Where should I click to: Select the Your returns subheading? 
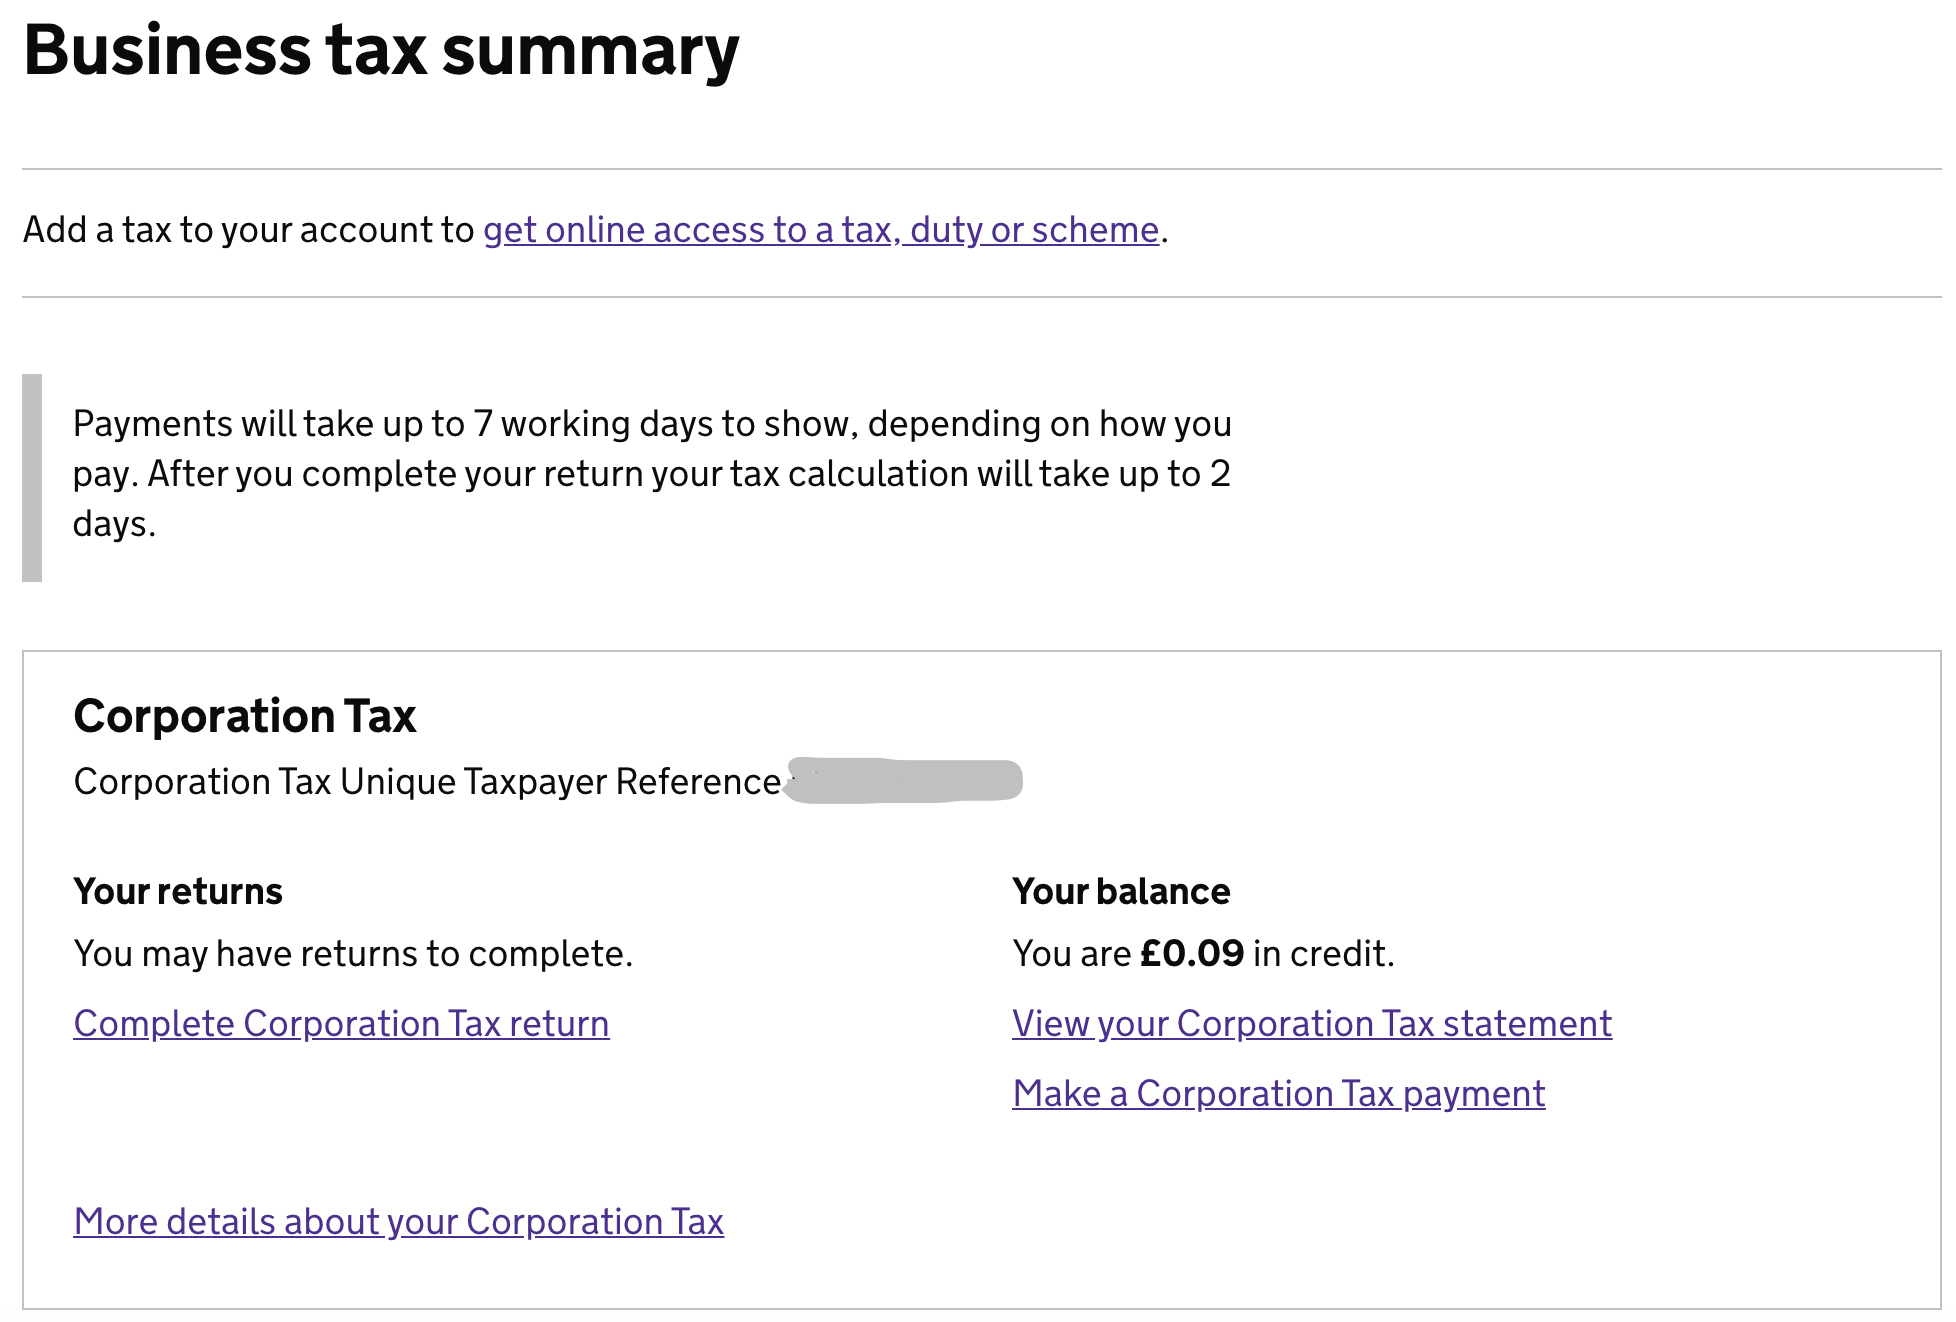[x=178, y=891]
